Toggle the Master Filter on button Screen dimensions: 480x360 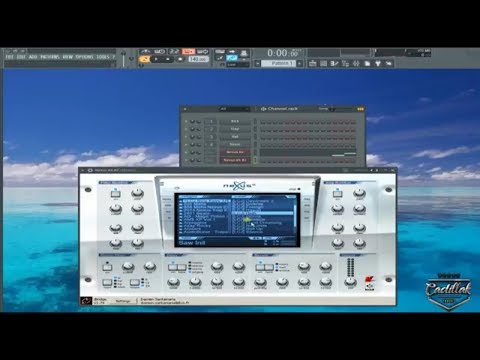point(107,267)
